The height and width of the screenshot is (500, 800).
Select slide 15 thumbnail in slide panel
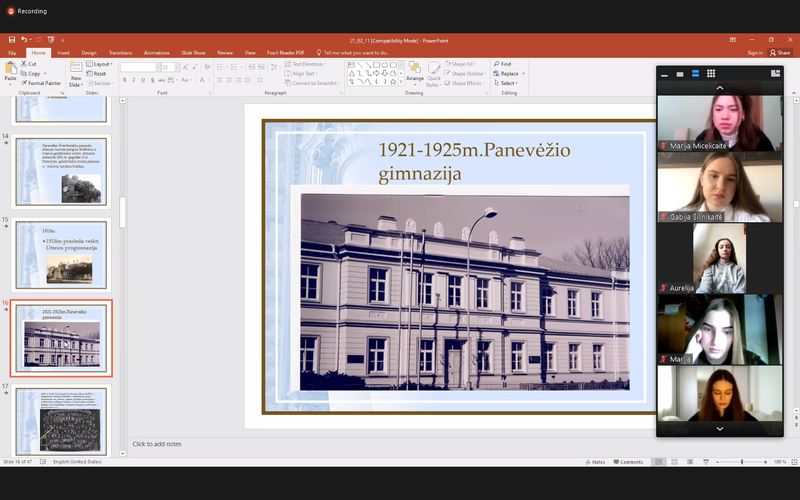62,253
